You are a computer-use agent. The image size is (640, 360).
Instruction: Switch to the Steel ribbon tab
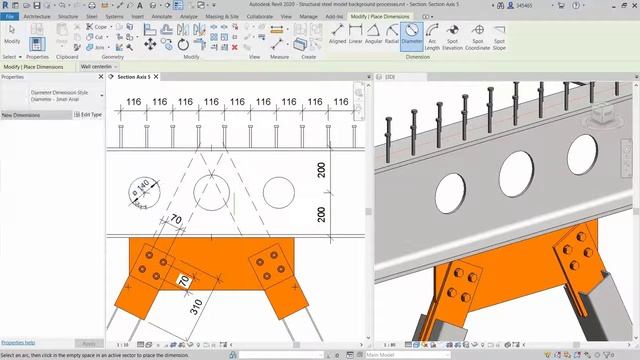[92, 16]
